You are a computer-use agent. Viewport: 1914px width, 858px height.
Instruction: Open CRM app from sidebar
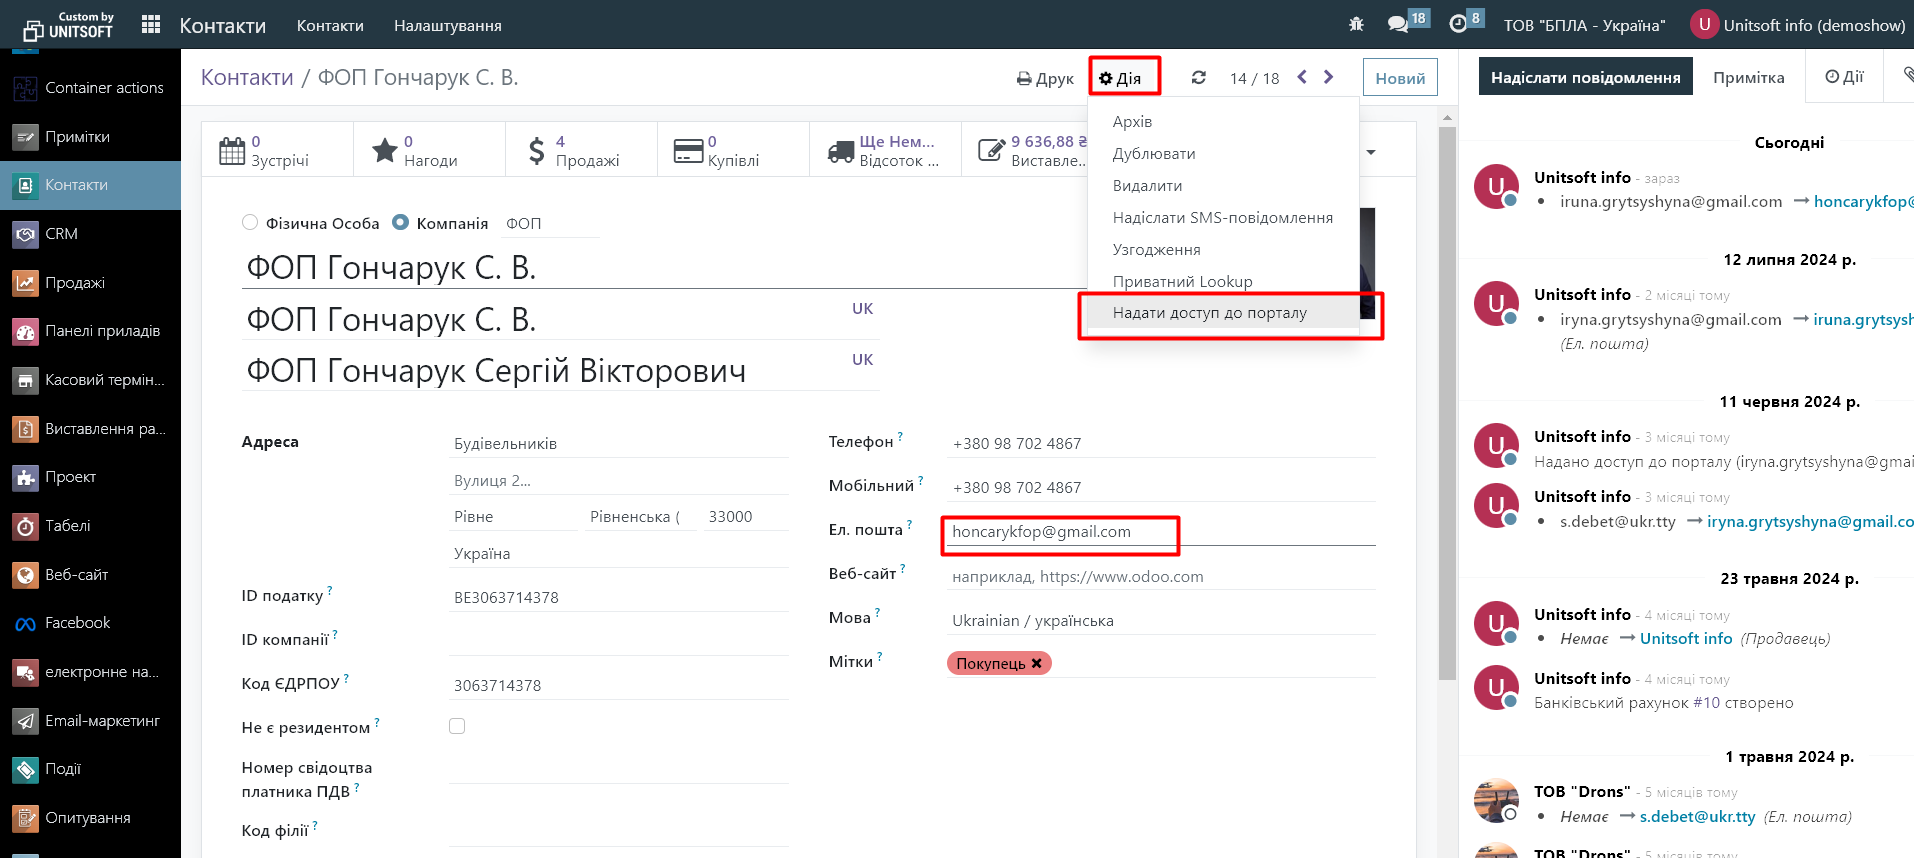pos(61,234)
